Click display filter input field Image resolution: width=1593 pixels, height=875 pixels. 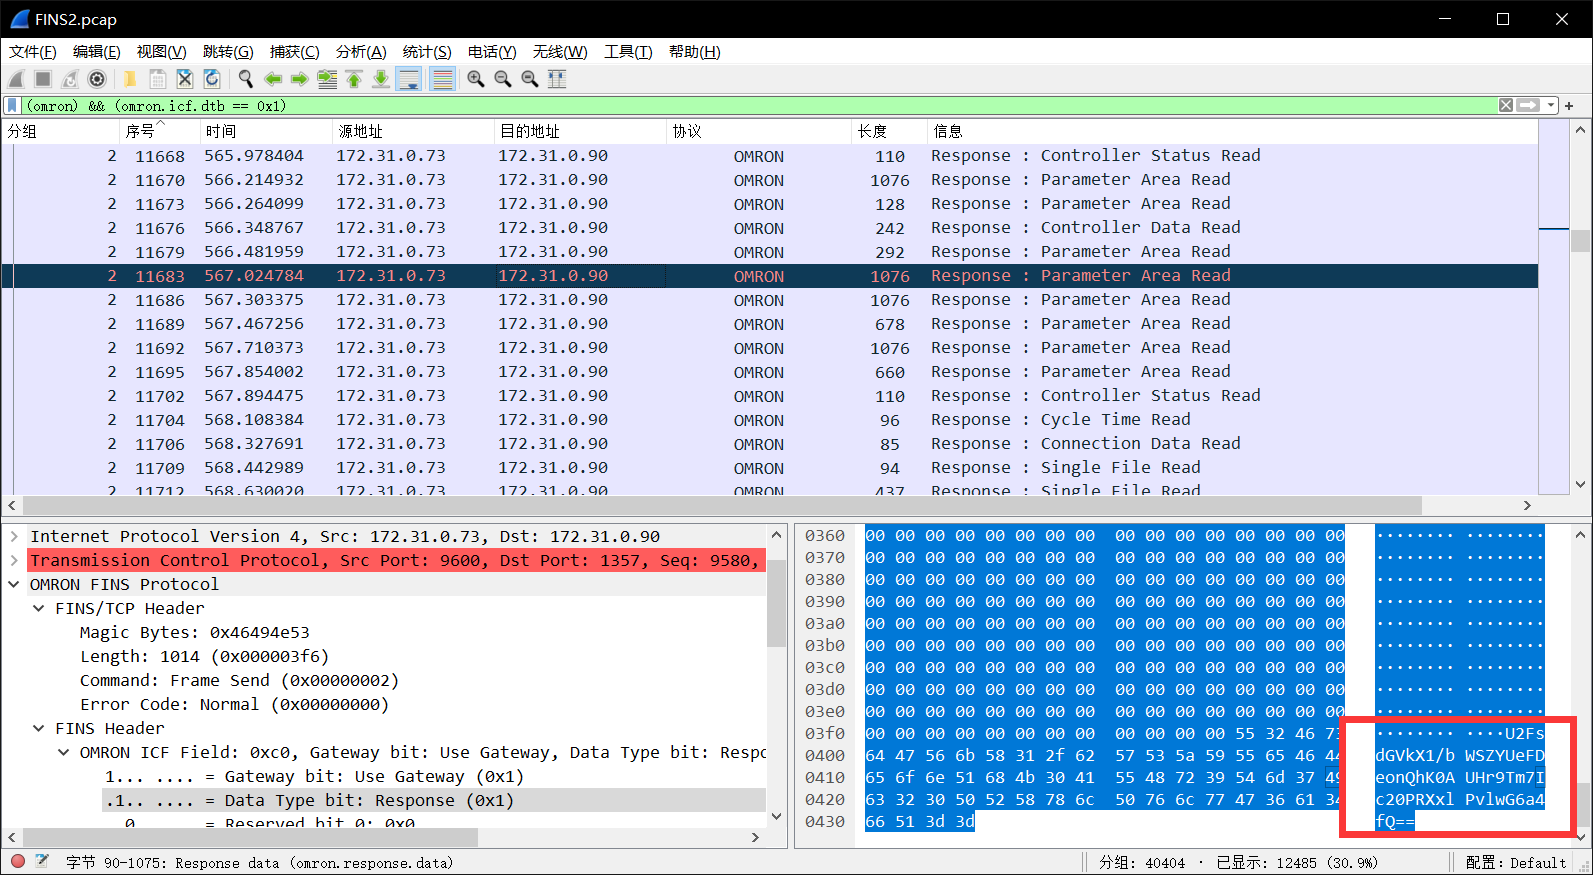[x=760, y=105]
